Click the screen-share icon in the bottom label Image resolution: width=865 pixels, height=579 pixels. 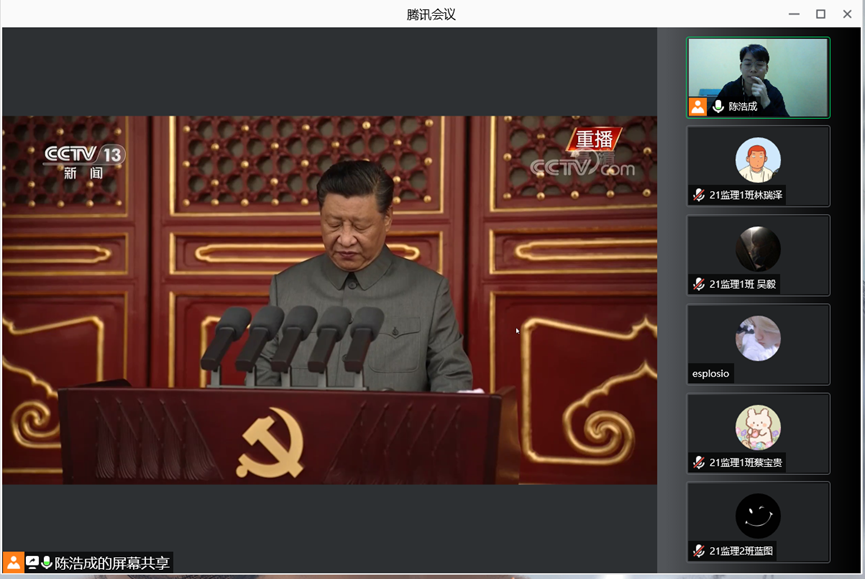32,562
